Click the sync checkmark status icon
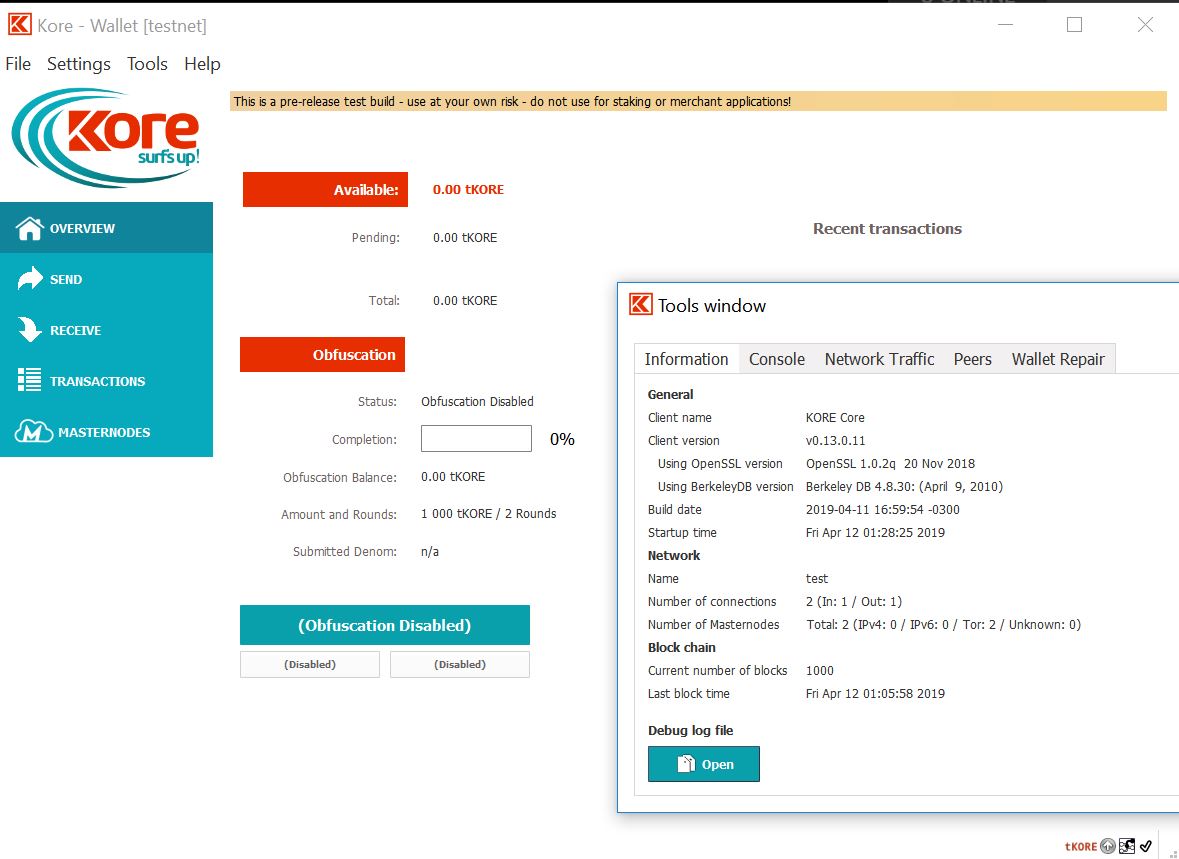1179x859 pixels. [x=1146, y=846]
